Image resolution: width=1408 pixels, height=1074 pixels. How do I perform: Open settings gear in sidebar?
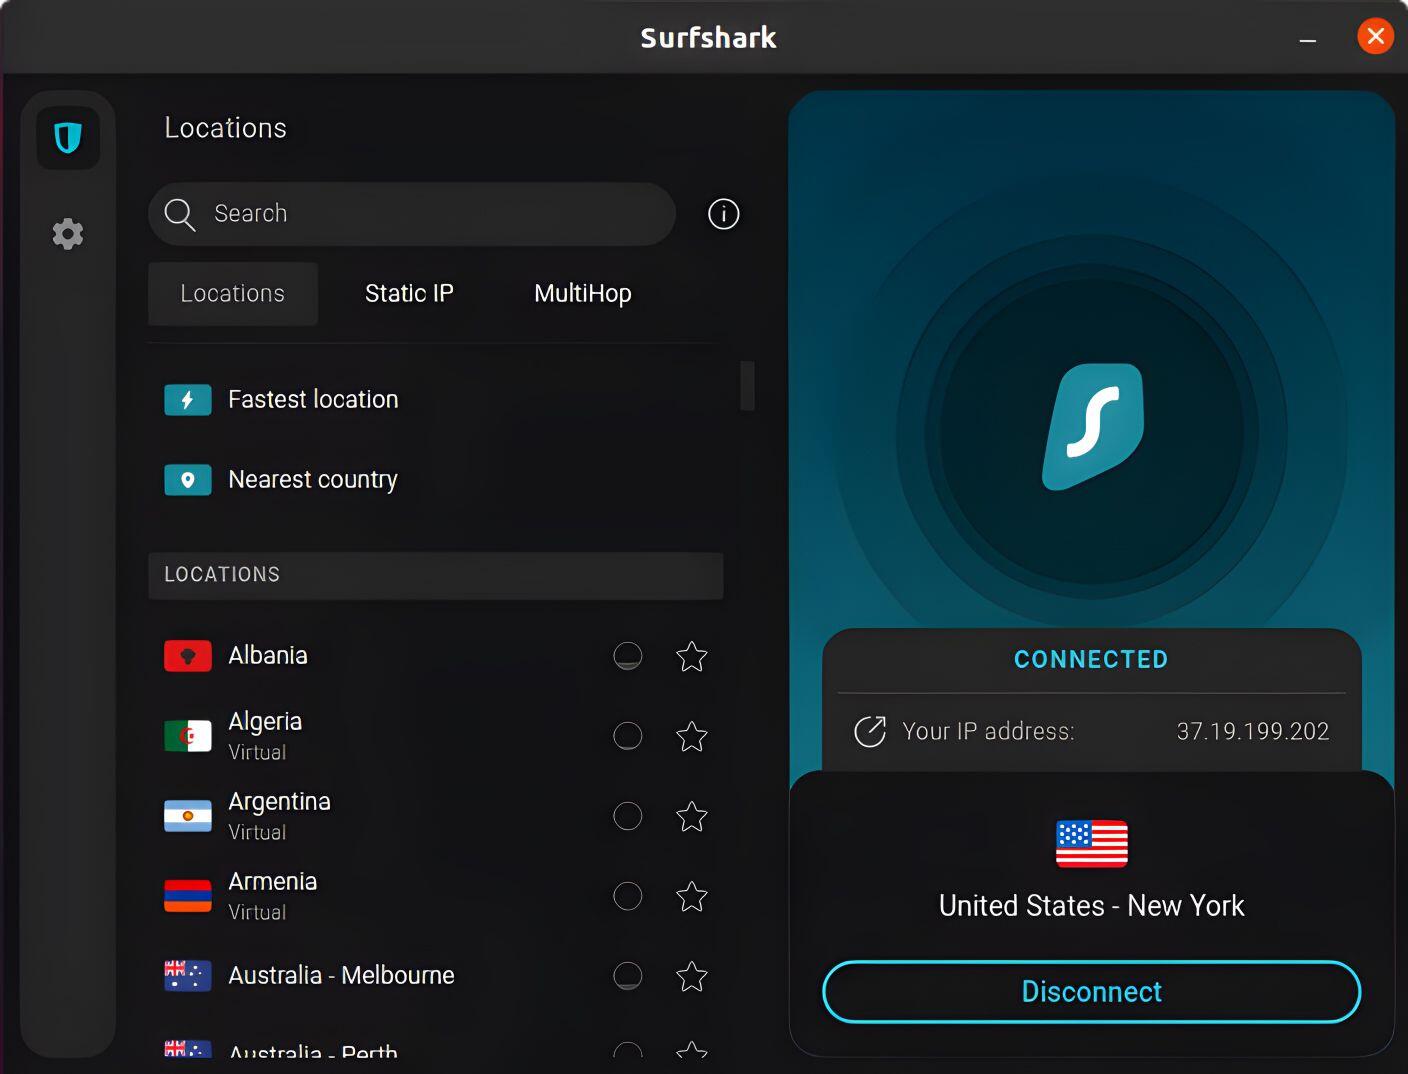coord(68,234)
